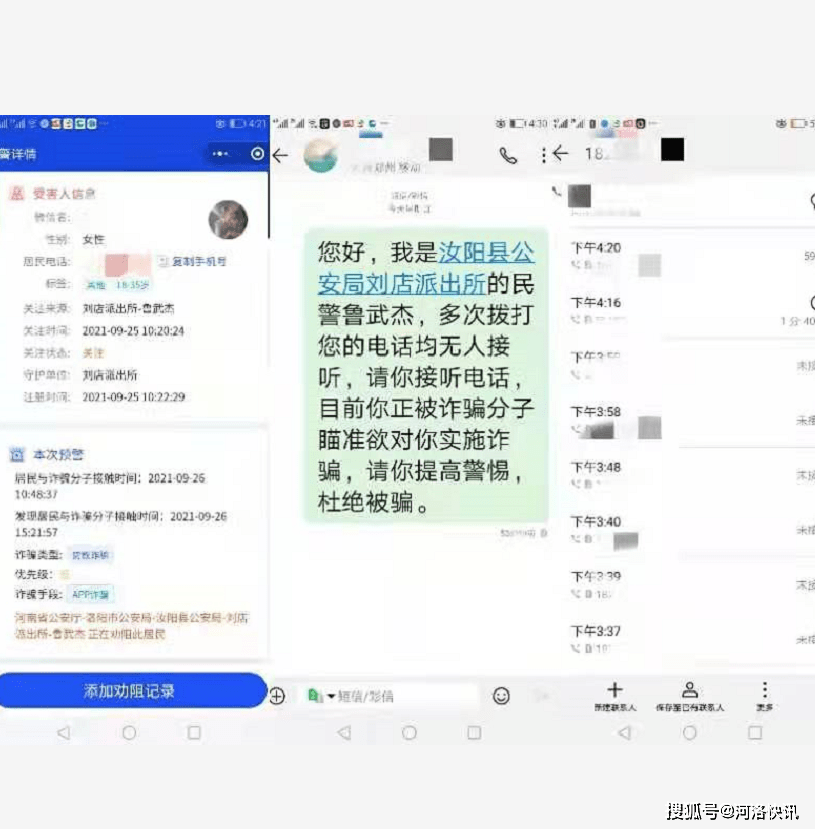Tap back arrow in call log header
Image resolution: width=815 pixels, height=829 pixels.
point(560,154)
